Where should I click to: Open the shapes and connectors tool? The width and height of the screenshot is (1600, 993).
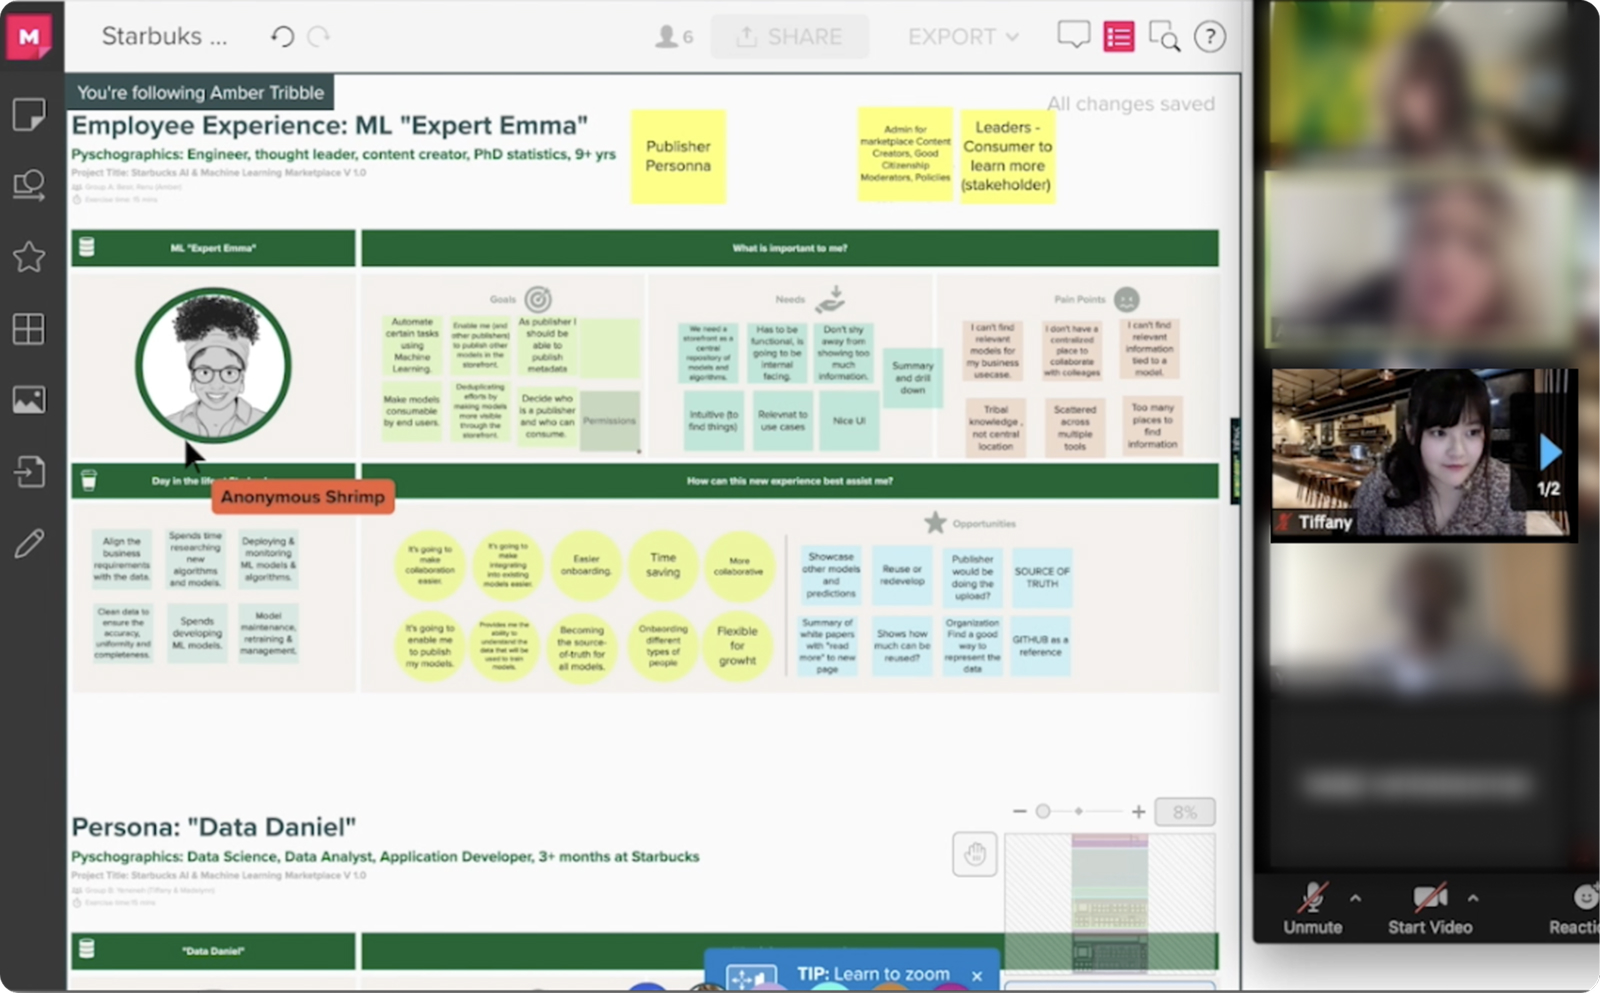29,186
